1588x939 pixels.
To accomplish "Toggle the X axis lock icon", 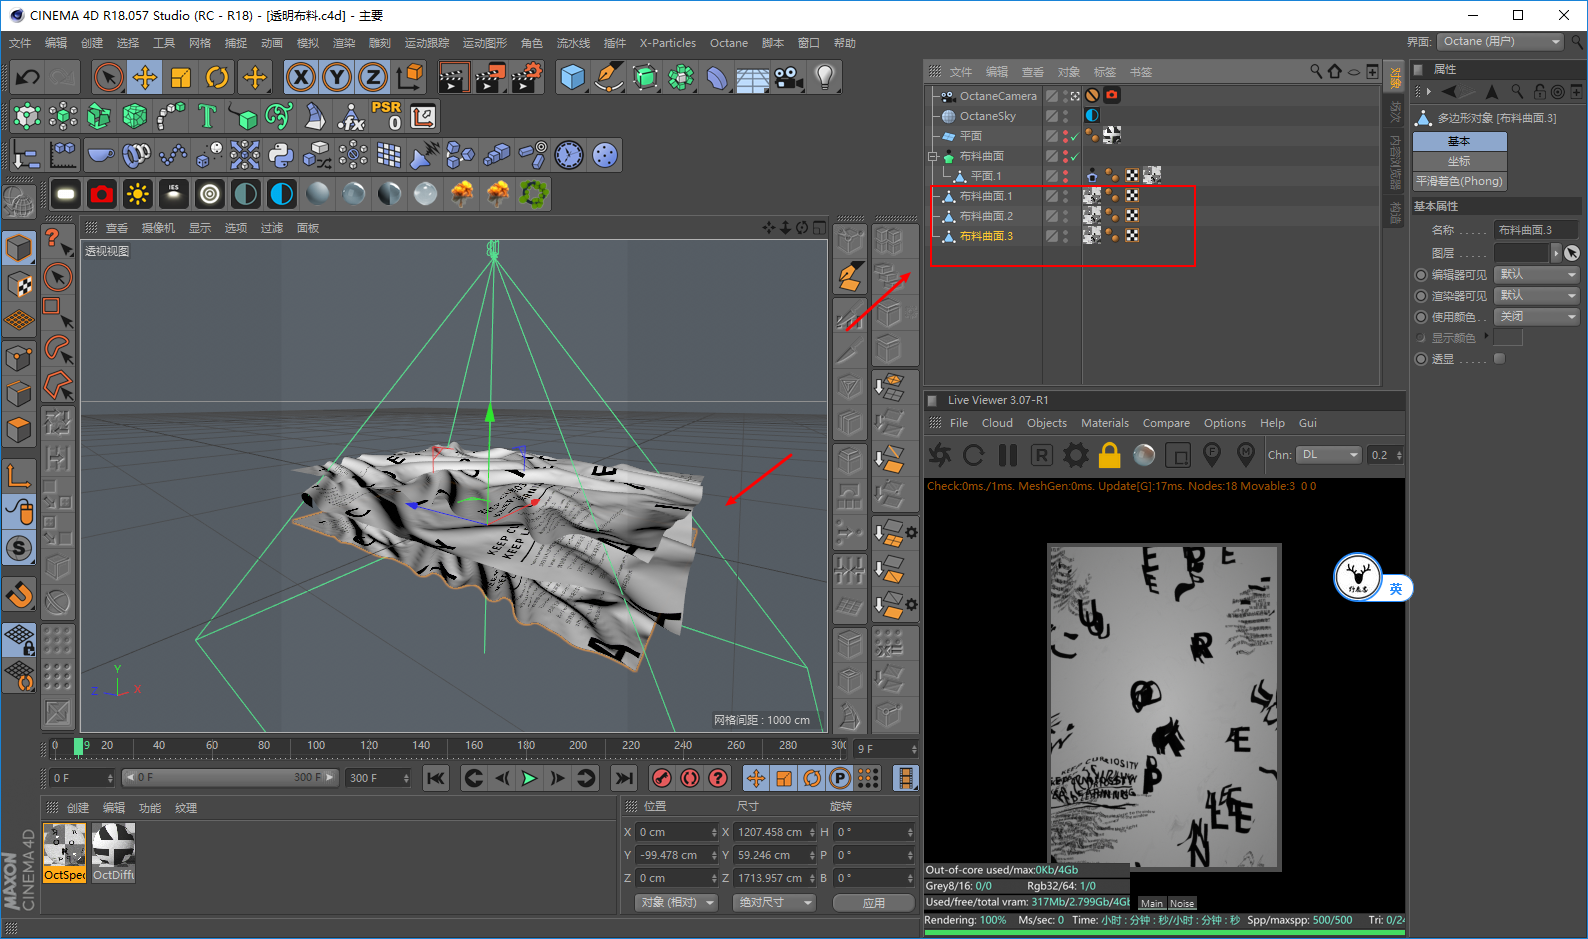I will pyautogui.click(x=300, y=77).
